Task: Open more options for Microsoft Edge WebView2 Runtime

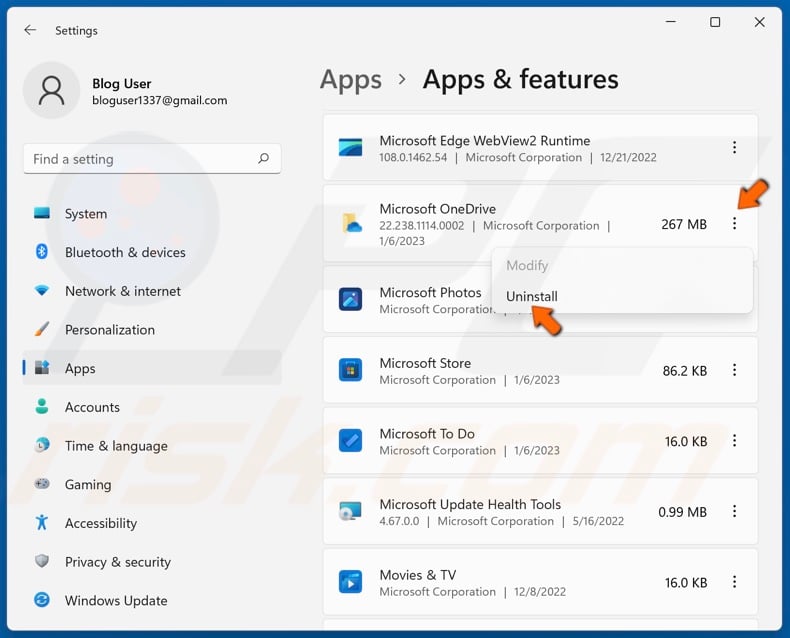Action: click(734, 147)
